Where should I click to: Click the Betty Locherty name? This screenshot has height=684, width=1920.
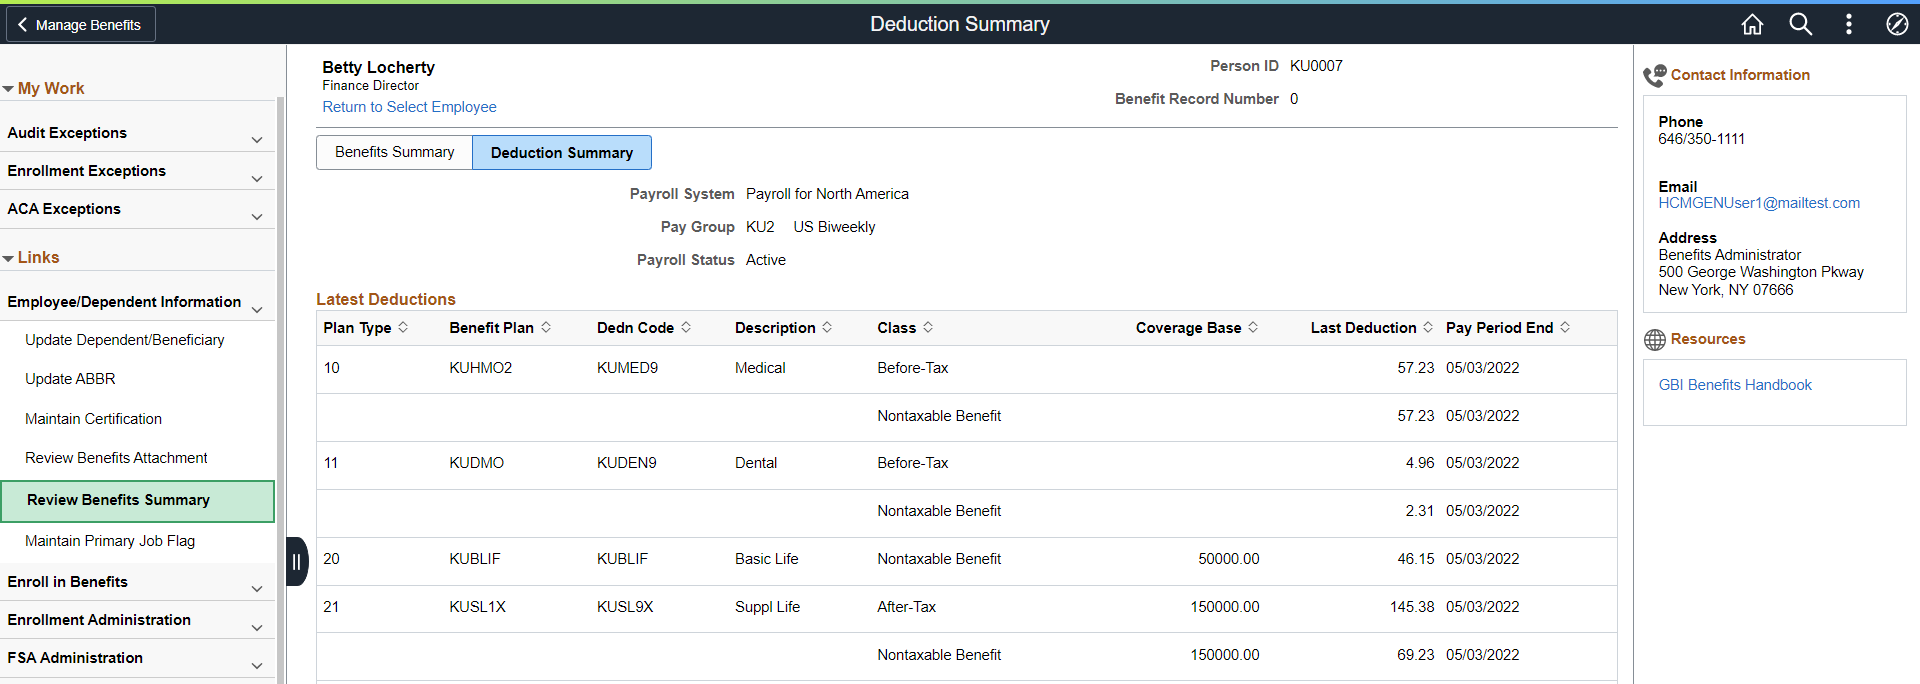click(x=378, y=67)
